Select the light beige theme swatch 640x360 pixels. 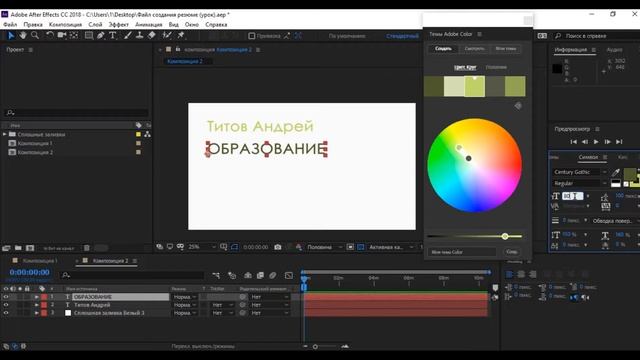(454, 86)
